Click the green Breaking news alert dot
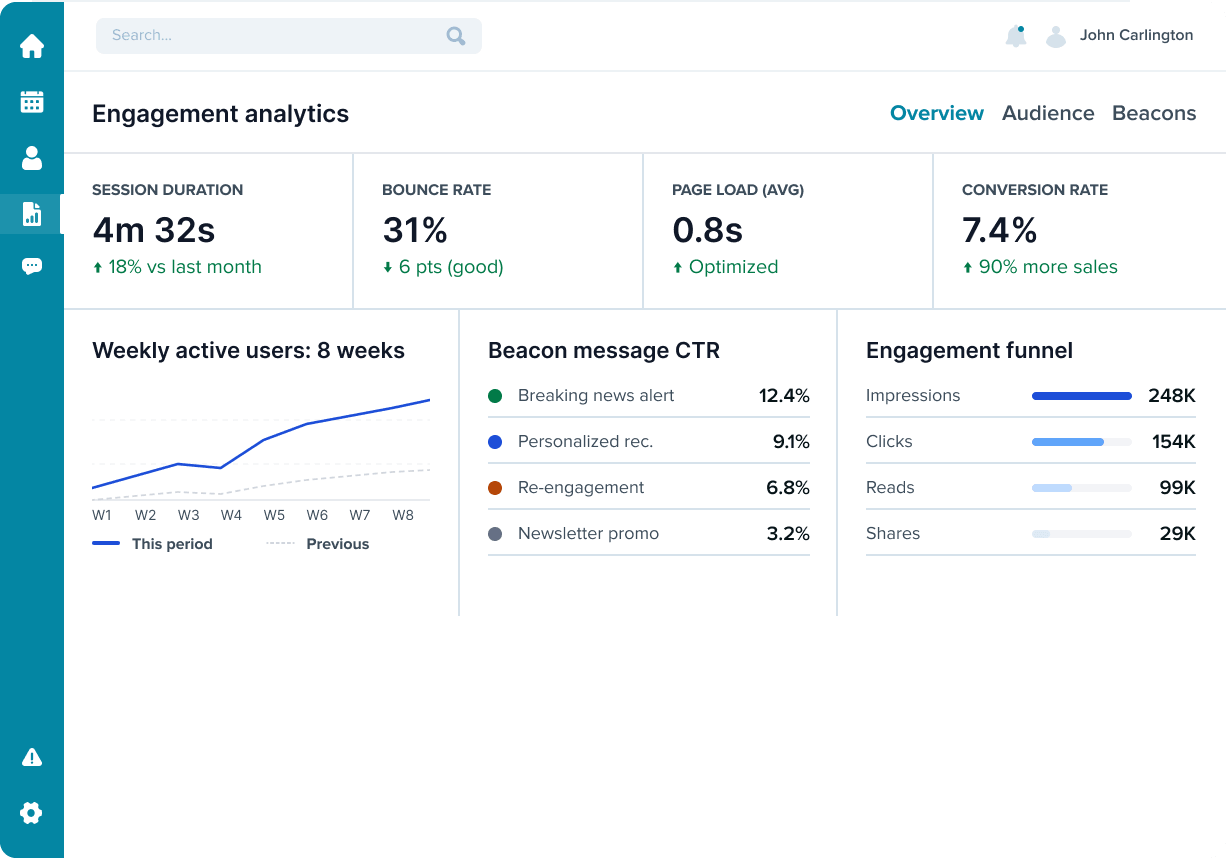Screen dimensions: 1226x858 495,396
